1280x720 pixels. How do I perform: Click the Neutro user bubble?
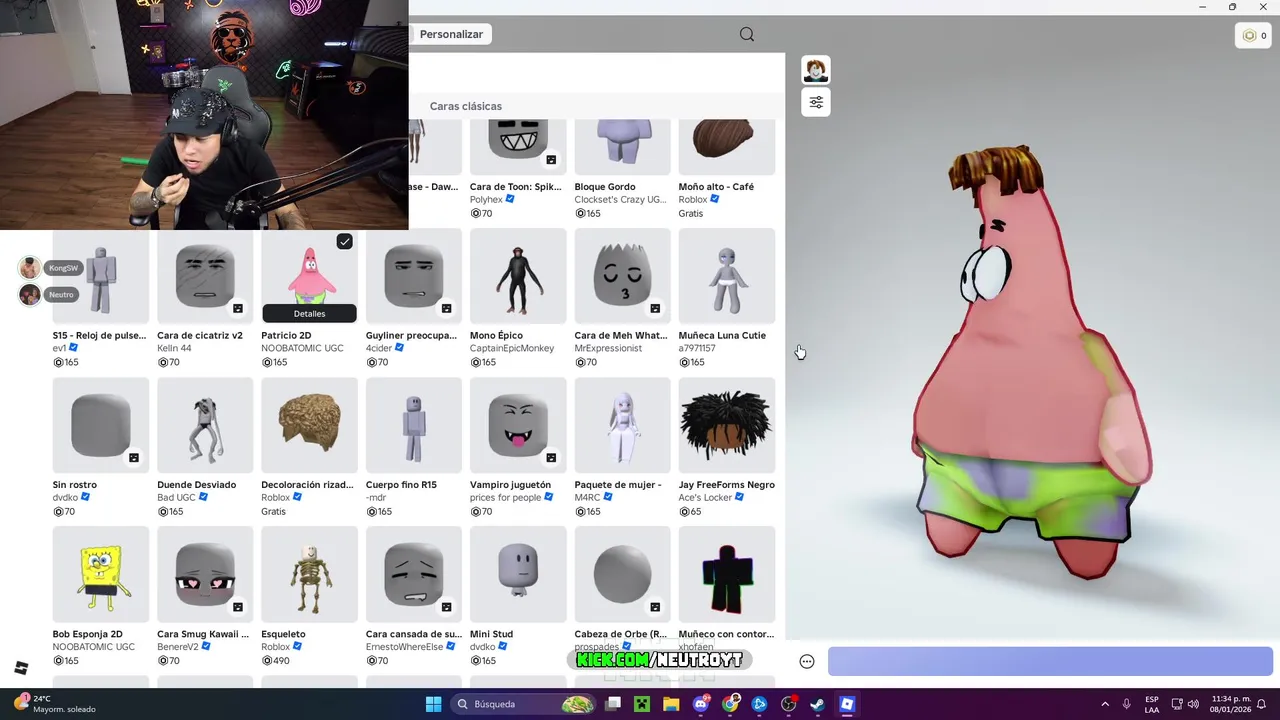pos(48,294)
